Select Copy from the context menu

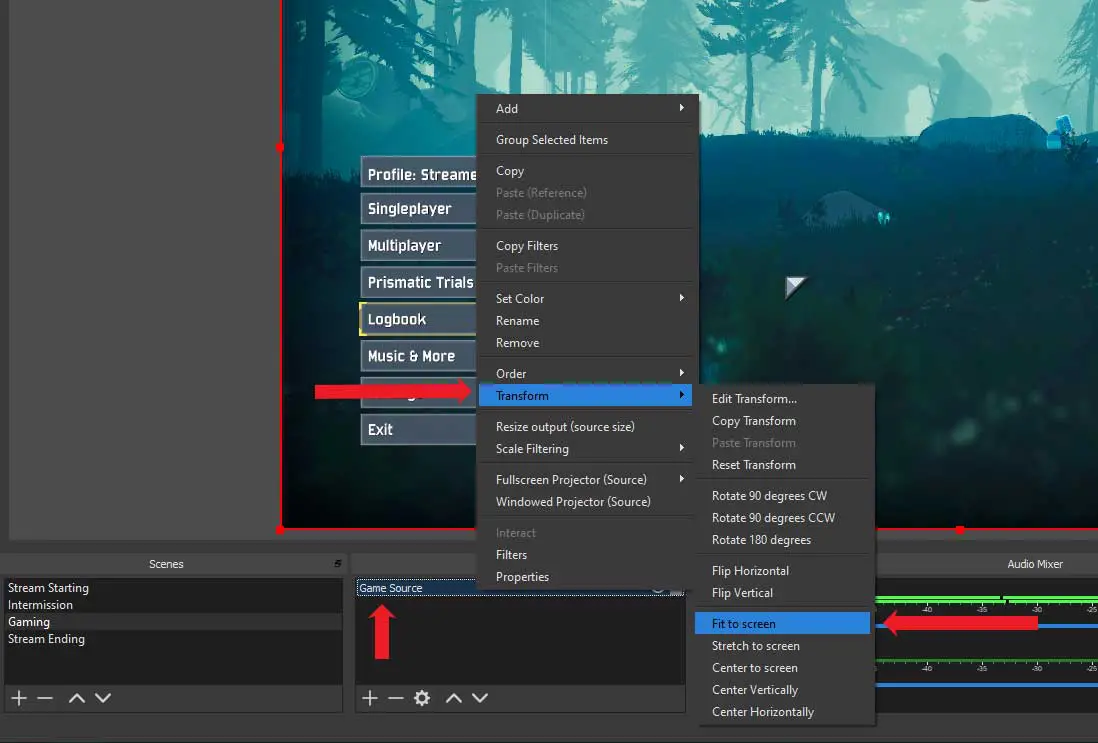[587, 171]
